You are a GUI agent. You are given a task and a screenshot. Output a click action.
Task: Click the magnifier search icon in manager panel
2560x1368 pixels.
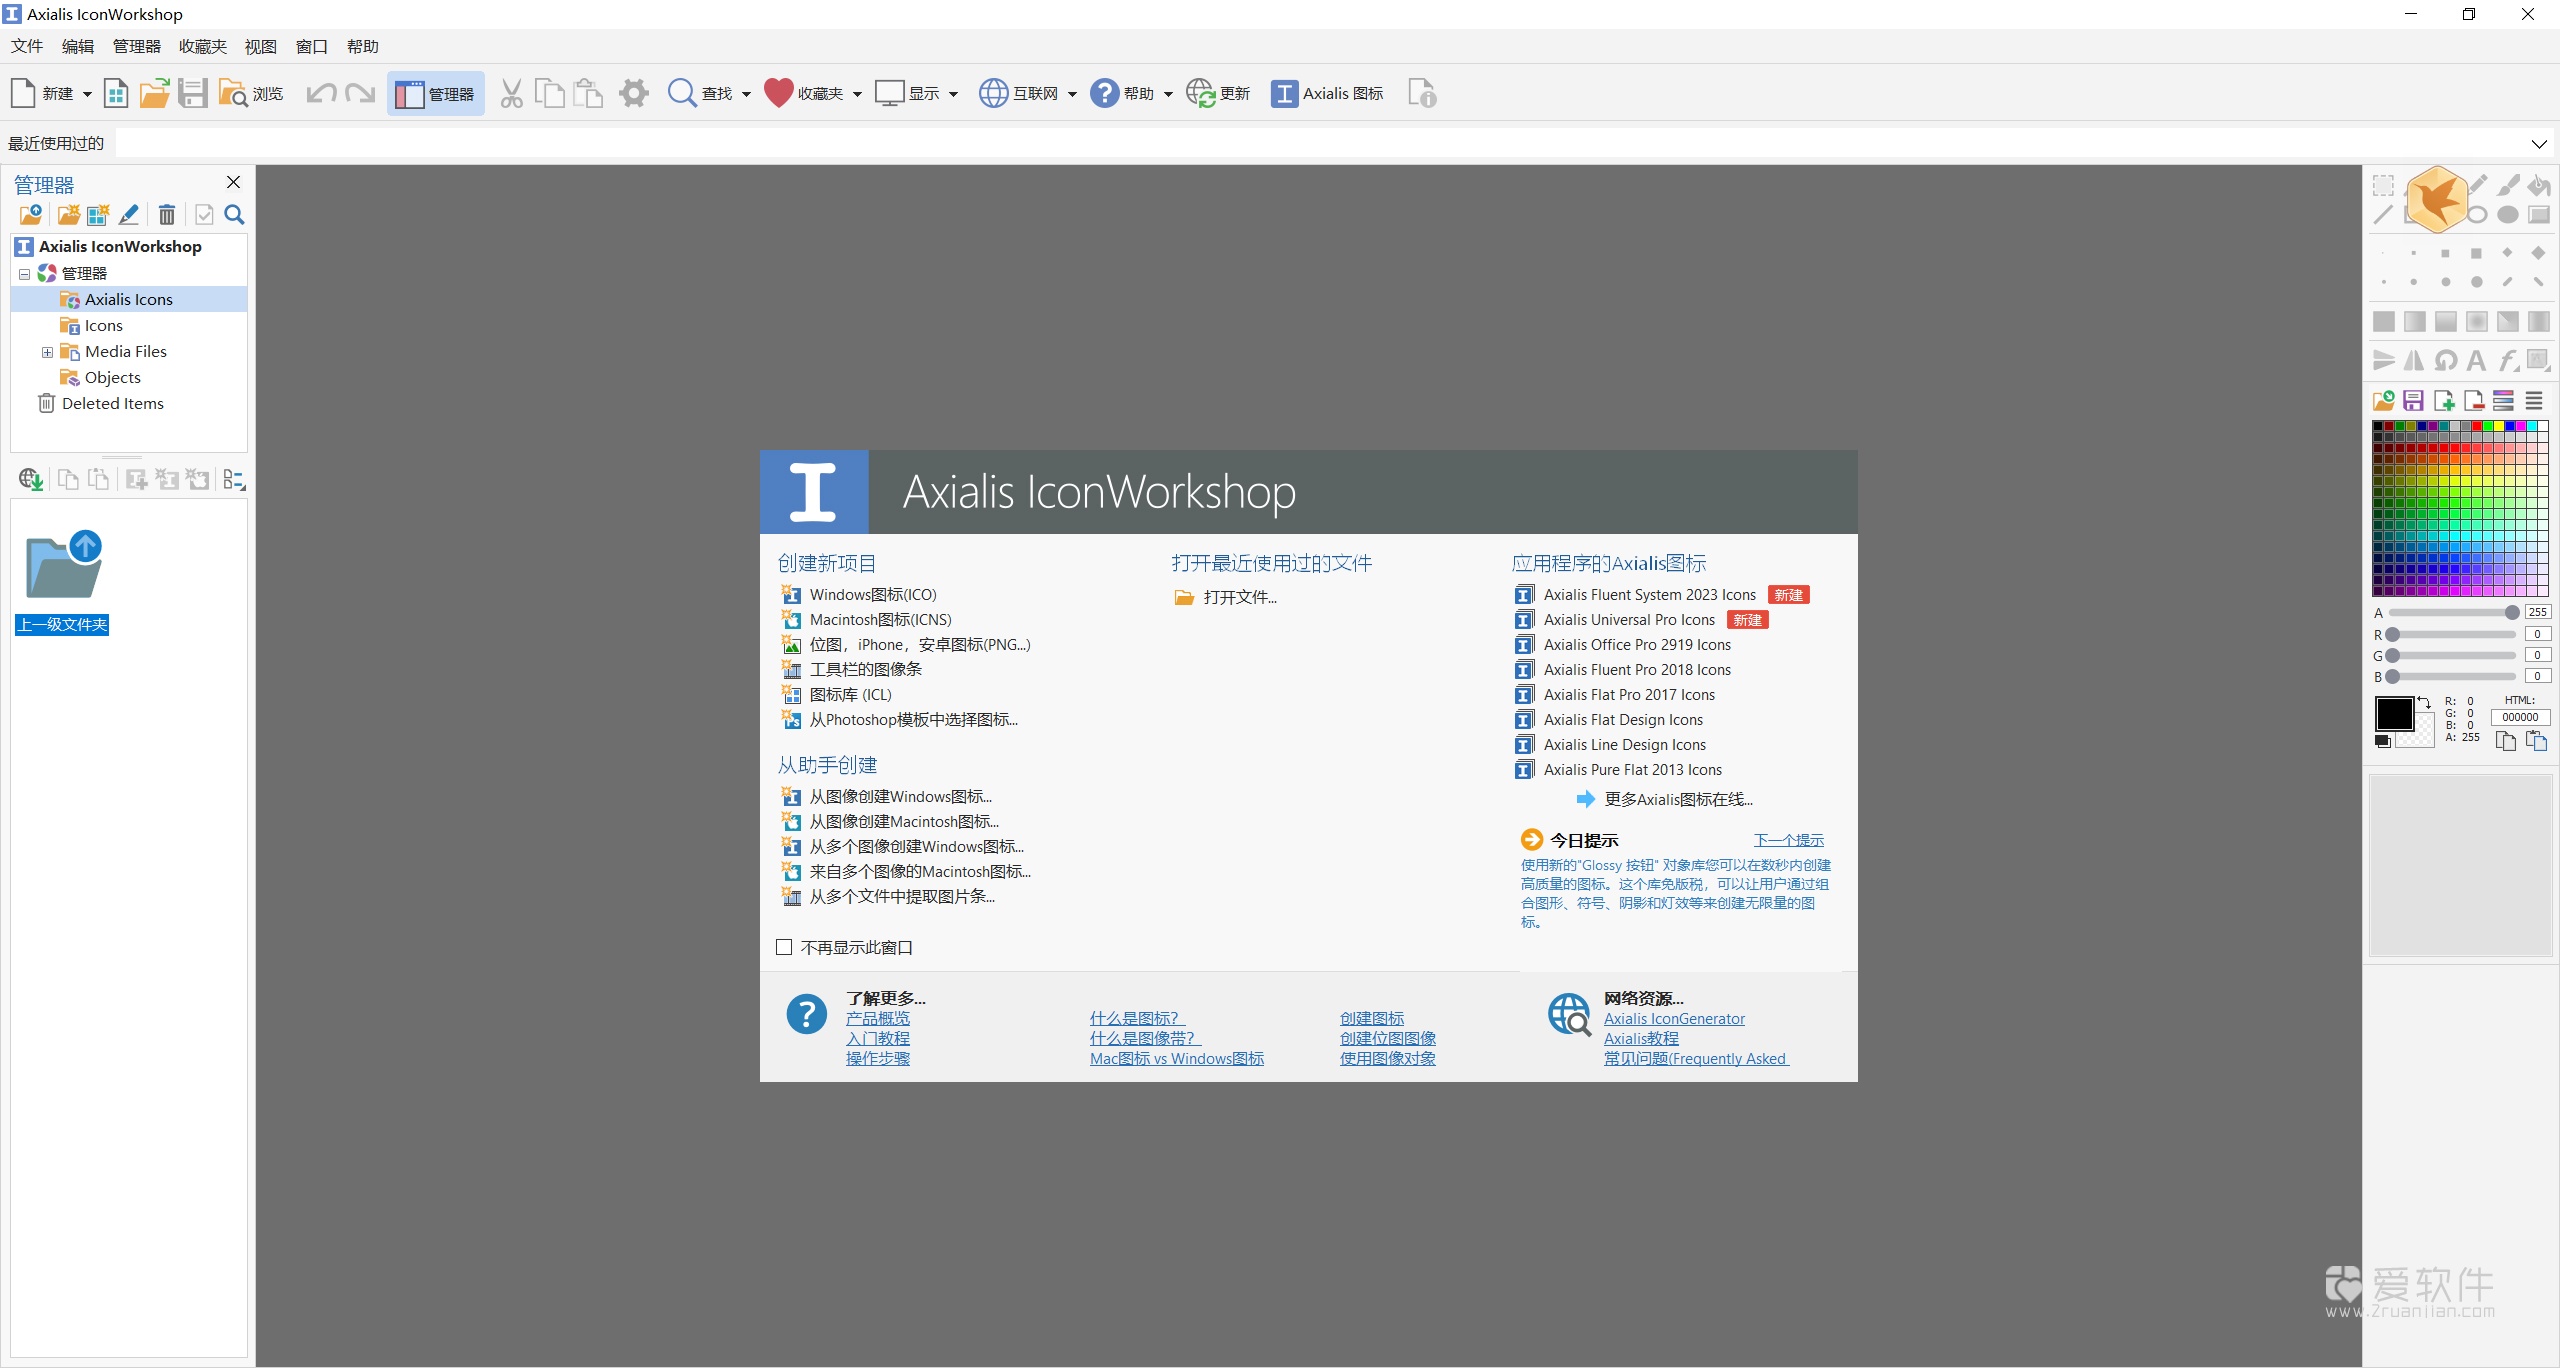click(234, 215)
